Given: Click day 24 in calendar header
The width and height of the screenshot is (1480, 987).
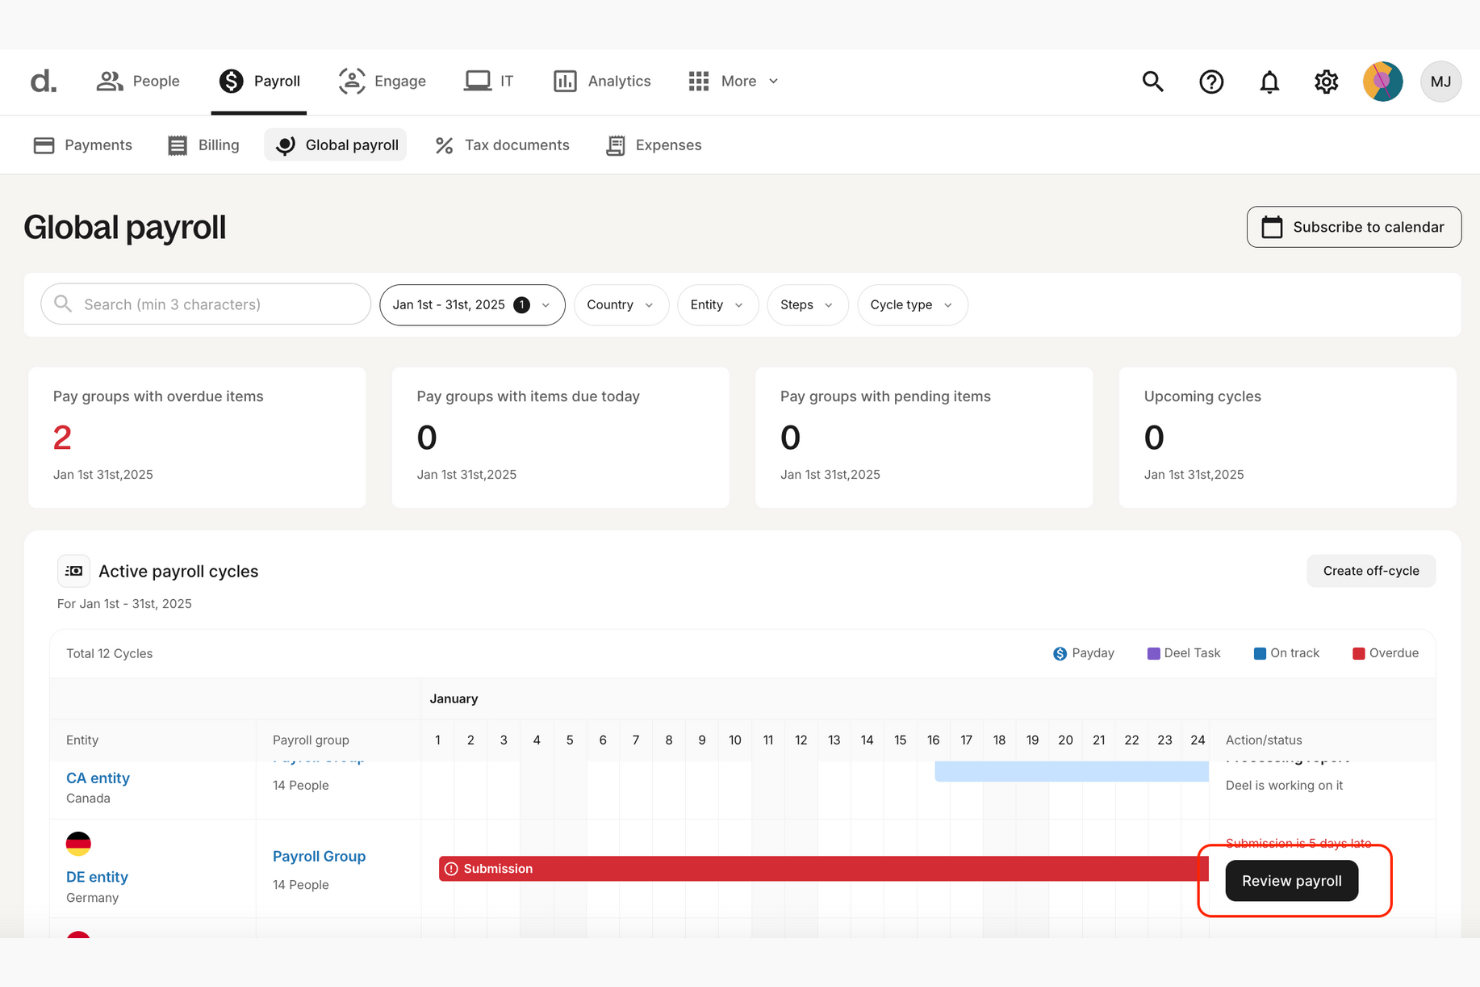Looking at the screenshot, I should pyautogui.click(x=1198, y=740).
